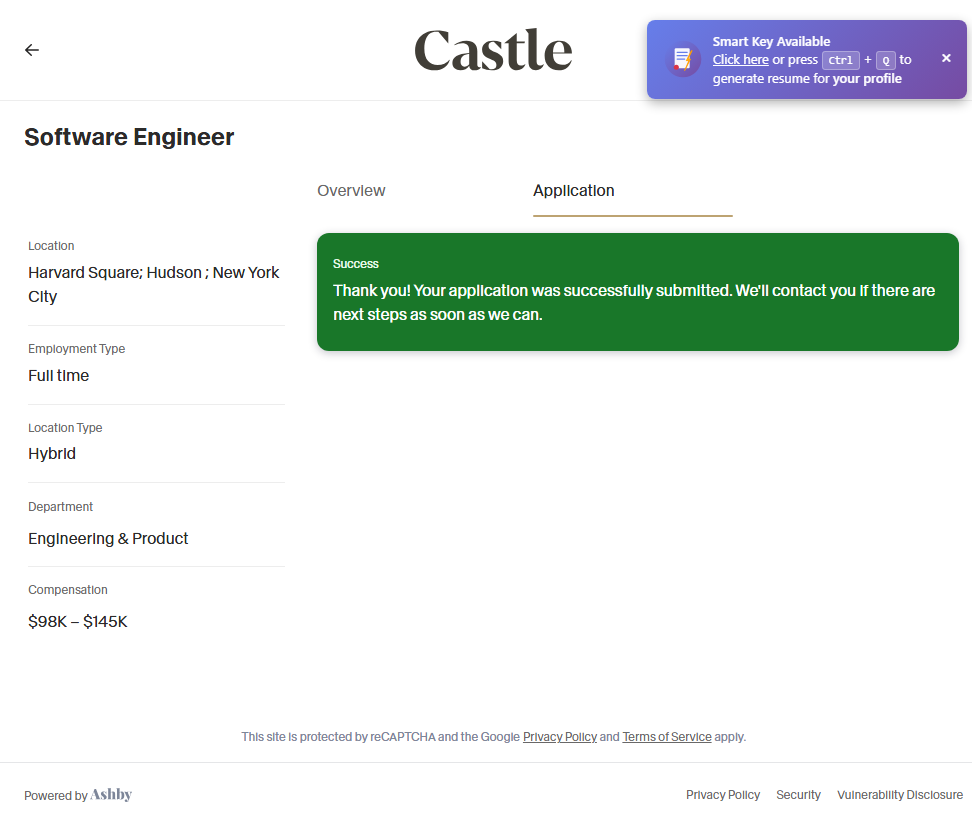Click the $98K – $145K compensation text

(78, 622)
